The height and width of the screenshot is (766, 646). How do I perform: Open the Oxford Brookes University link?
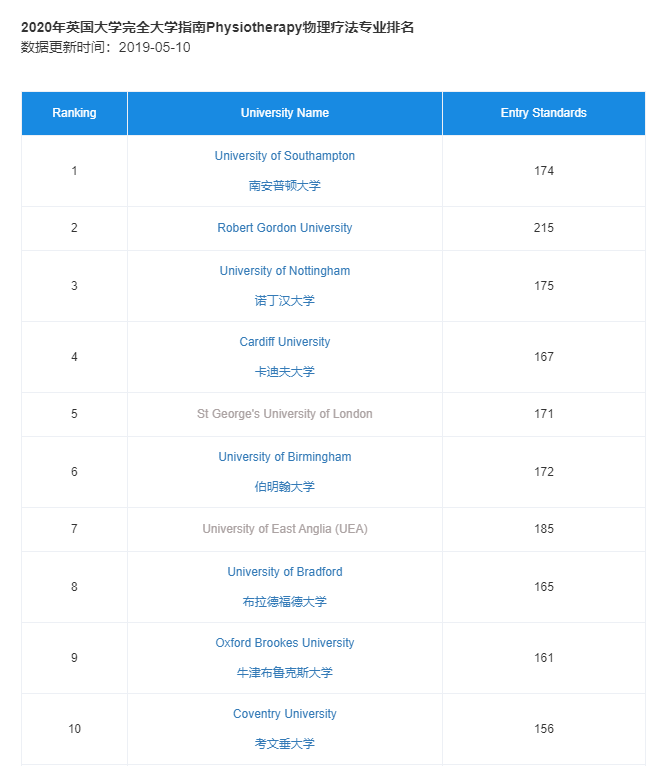pyautogui.click(x=284, y=643)
